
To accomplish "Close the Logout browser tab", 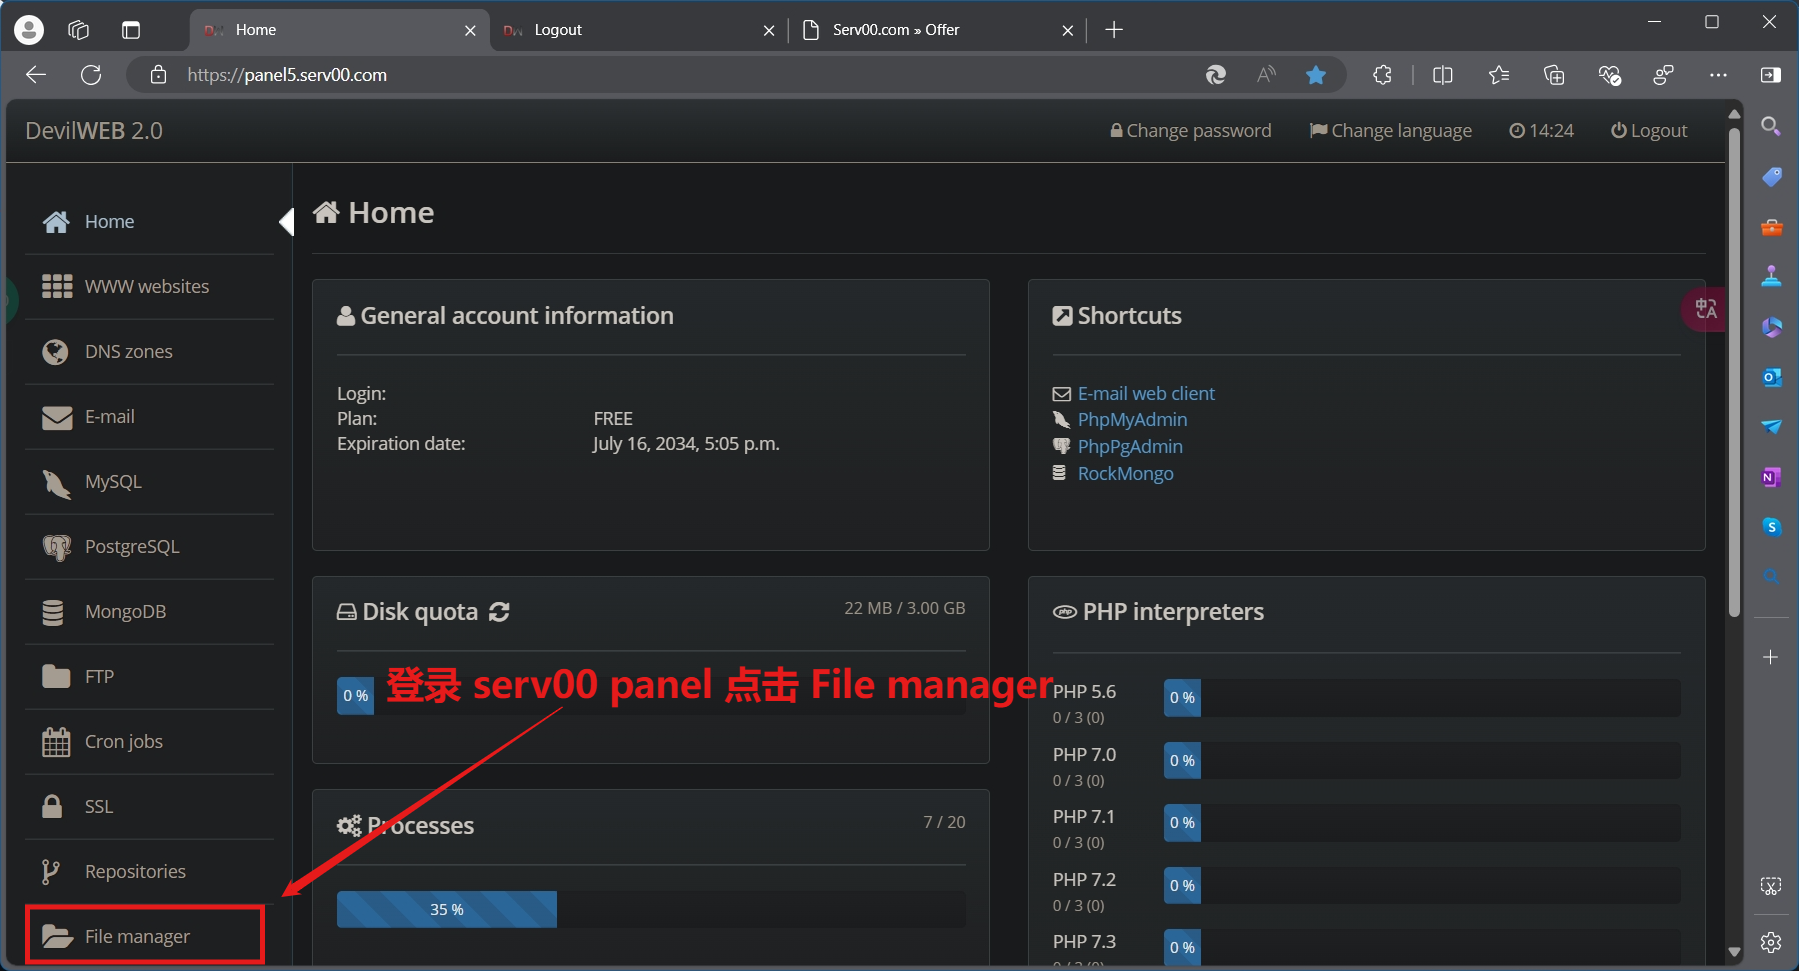I will click(768, 30).
